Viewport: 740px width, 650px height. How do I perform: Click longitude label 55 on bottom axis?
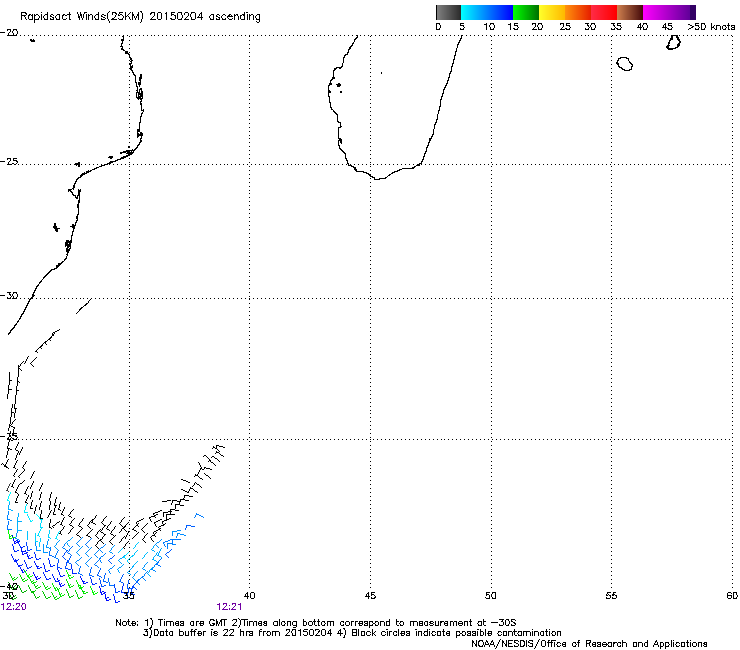coord(611,595)
